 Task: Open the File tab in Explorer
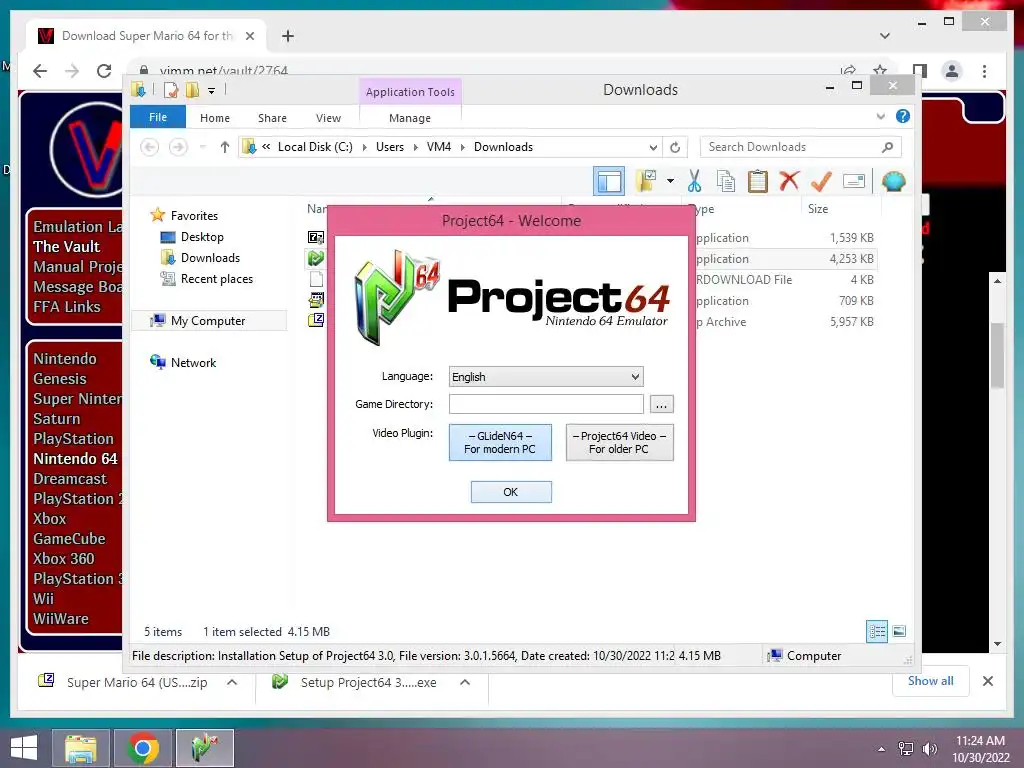tap(158, 117)
